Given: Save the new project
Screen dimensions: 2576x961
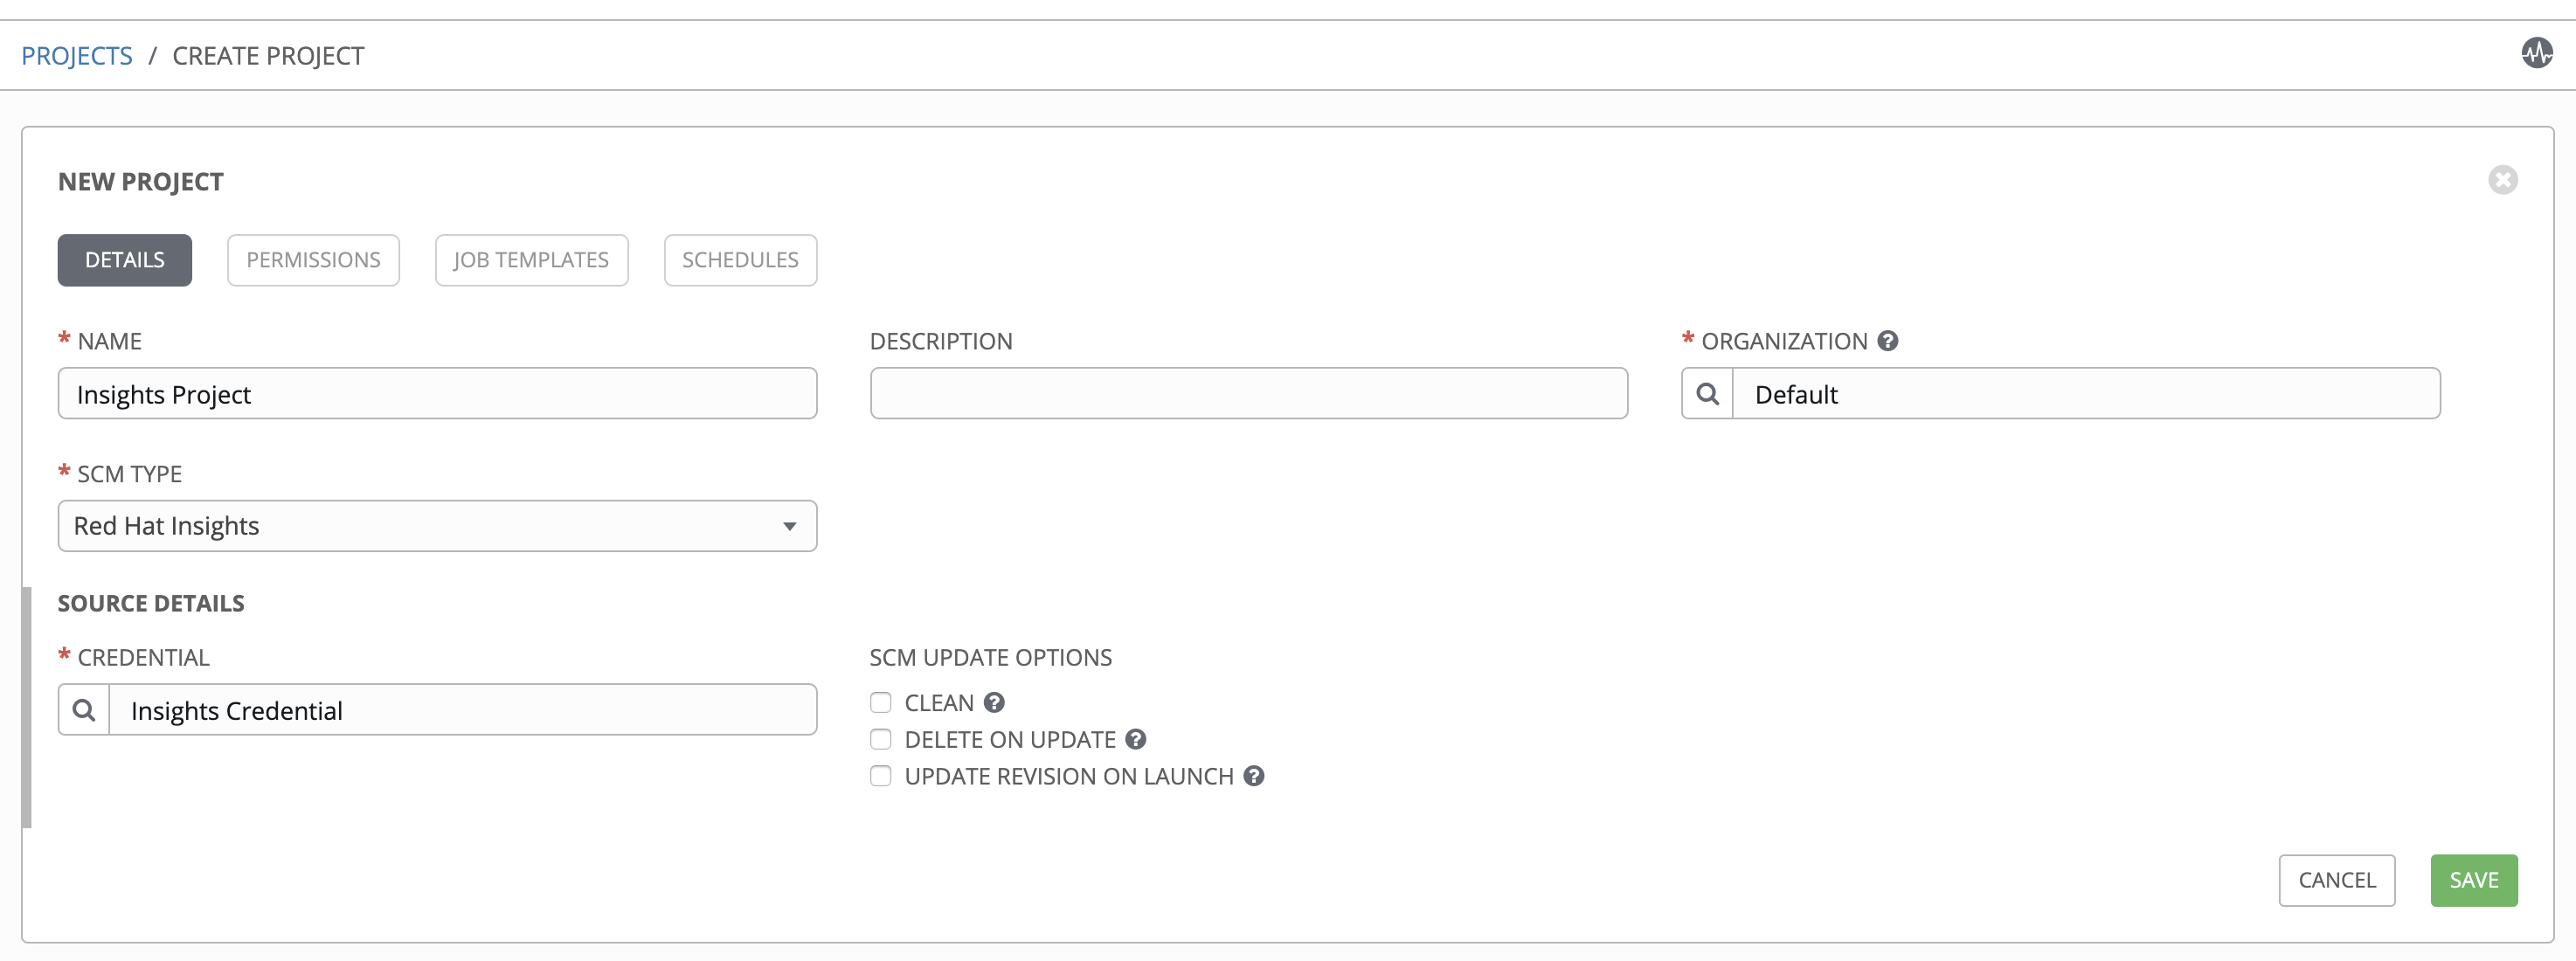Looking at the screenshot, I should pos(2473,880).
